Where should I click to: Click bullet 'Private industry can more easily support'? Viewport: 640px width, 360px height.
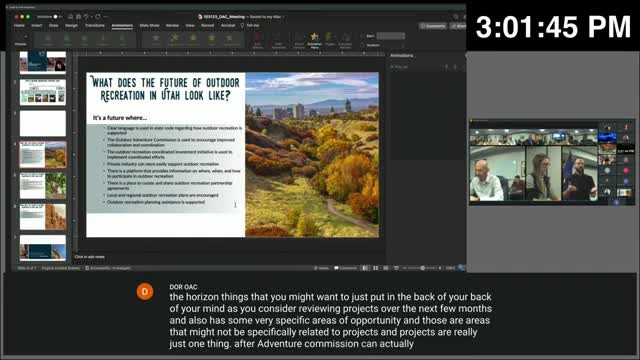point(163,164)
